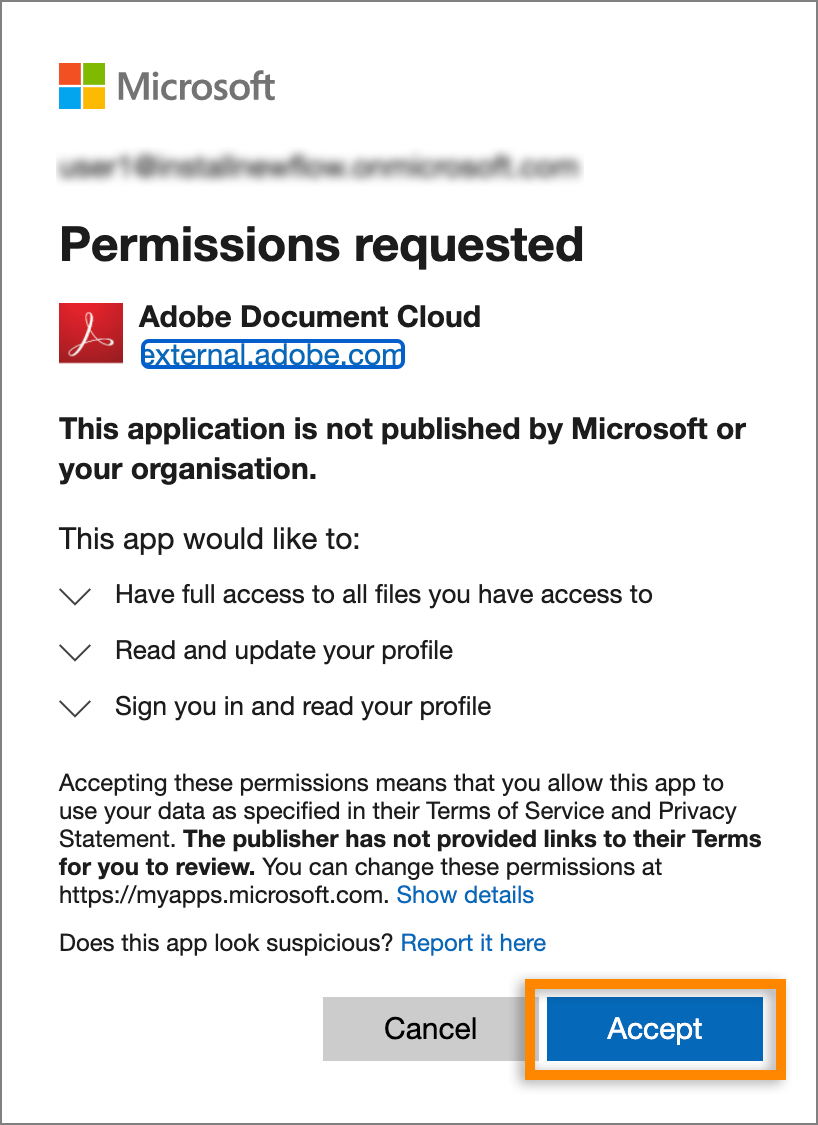The image size is (818, 1125).
Task: Click 'Have full access to all files' text
Action: (384, 595)
